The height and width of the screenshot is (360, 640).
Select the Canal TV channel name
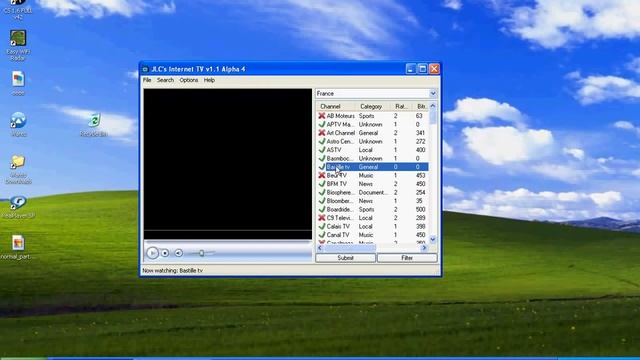[x=338, y=235]
